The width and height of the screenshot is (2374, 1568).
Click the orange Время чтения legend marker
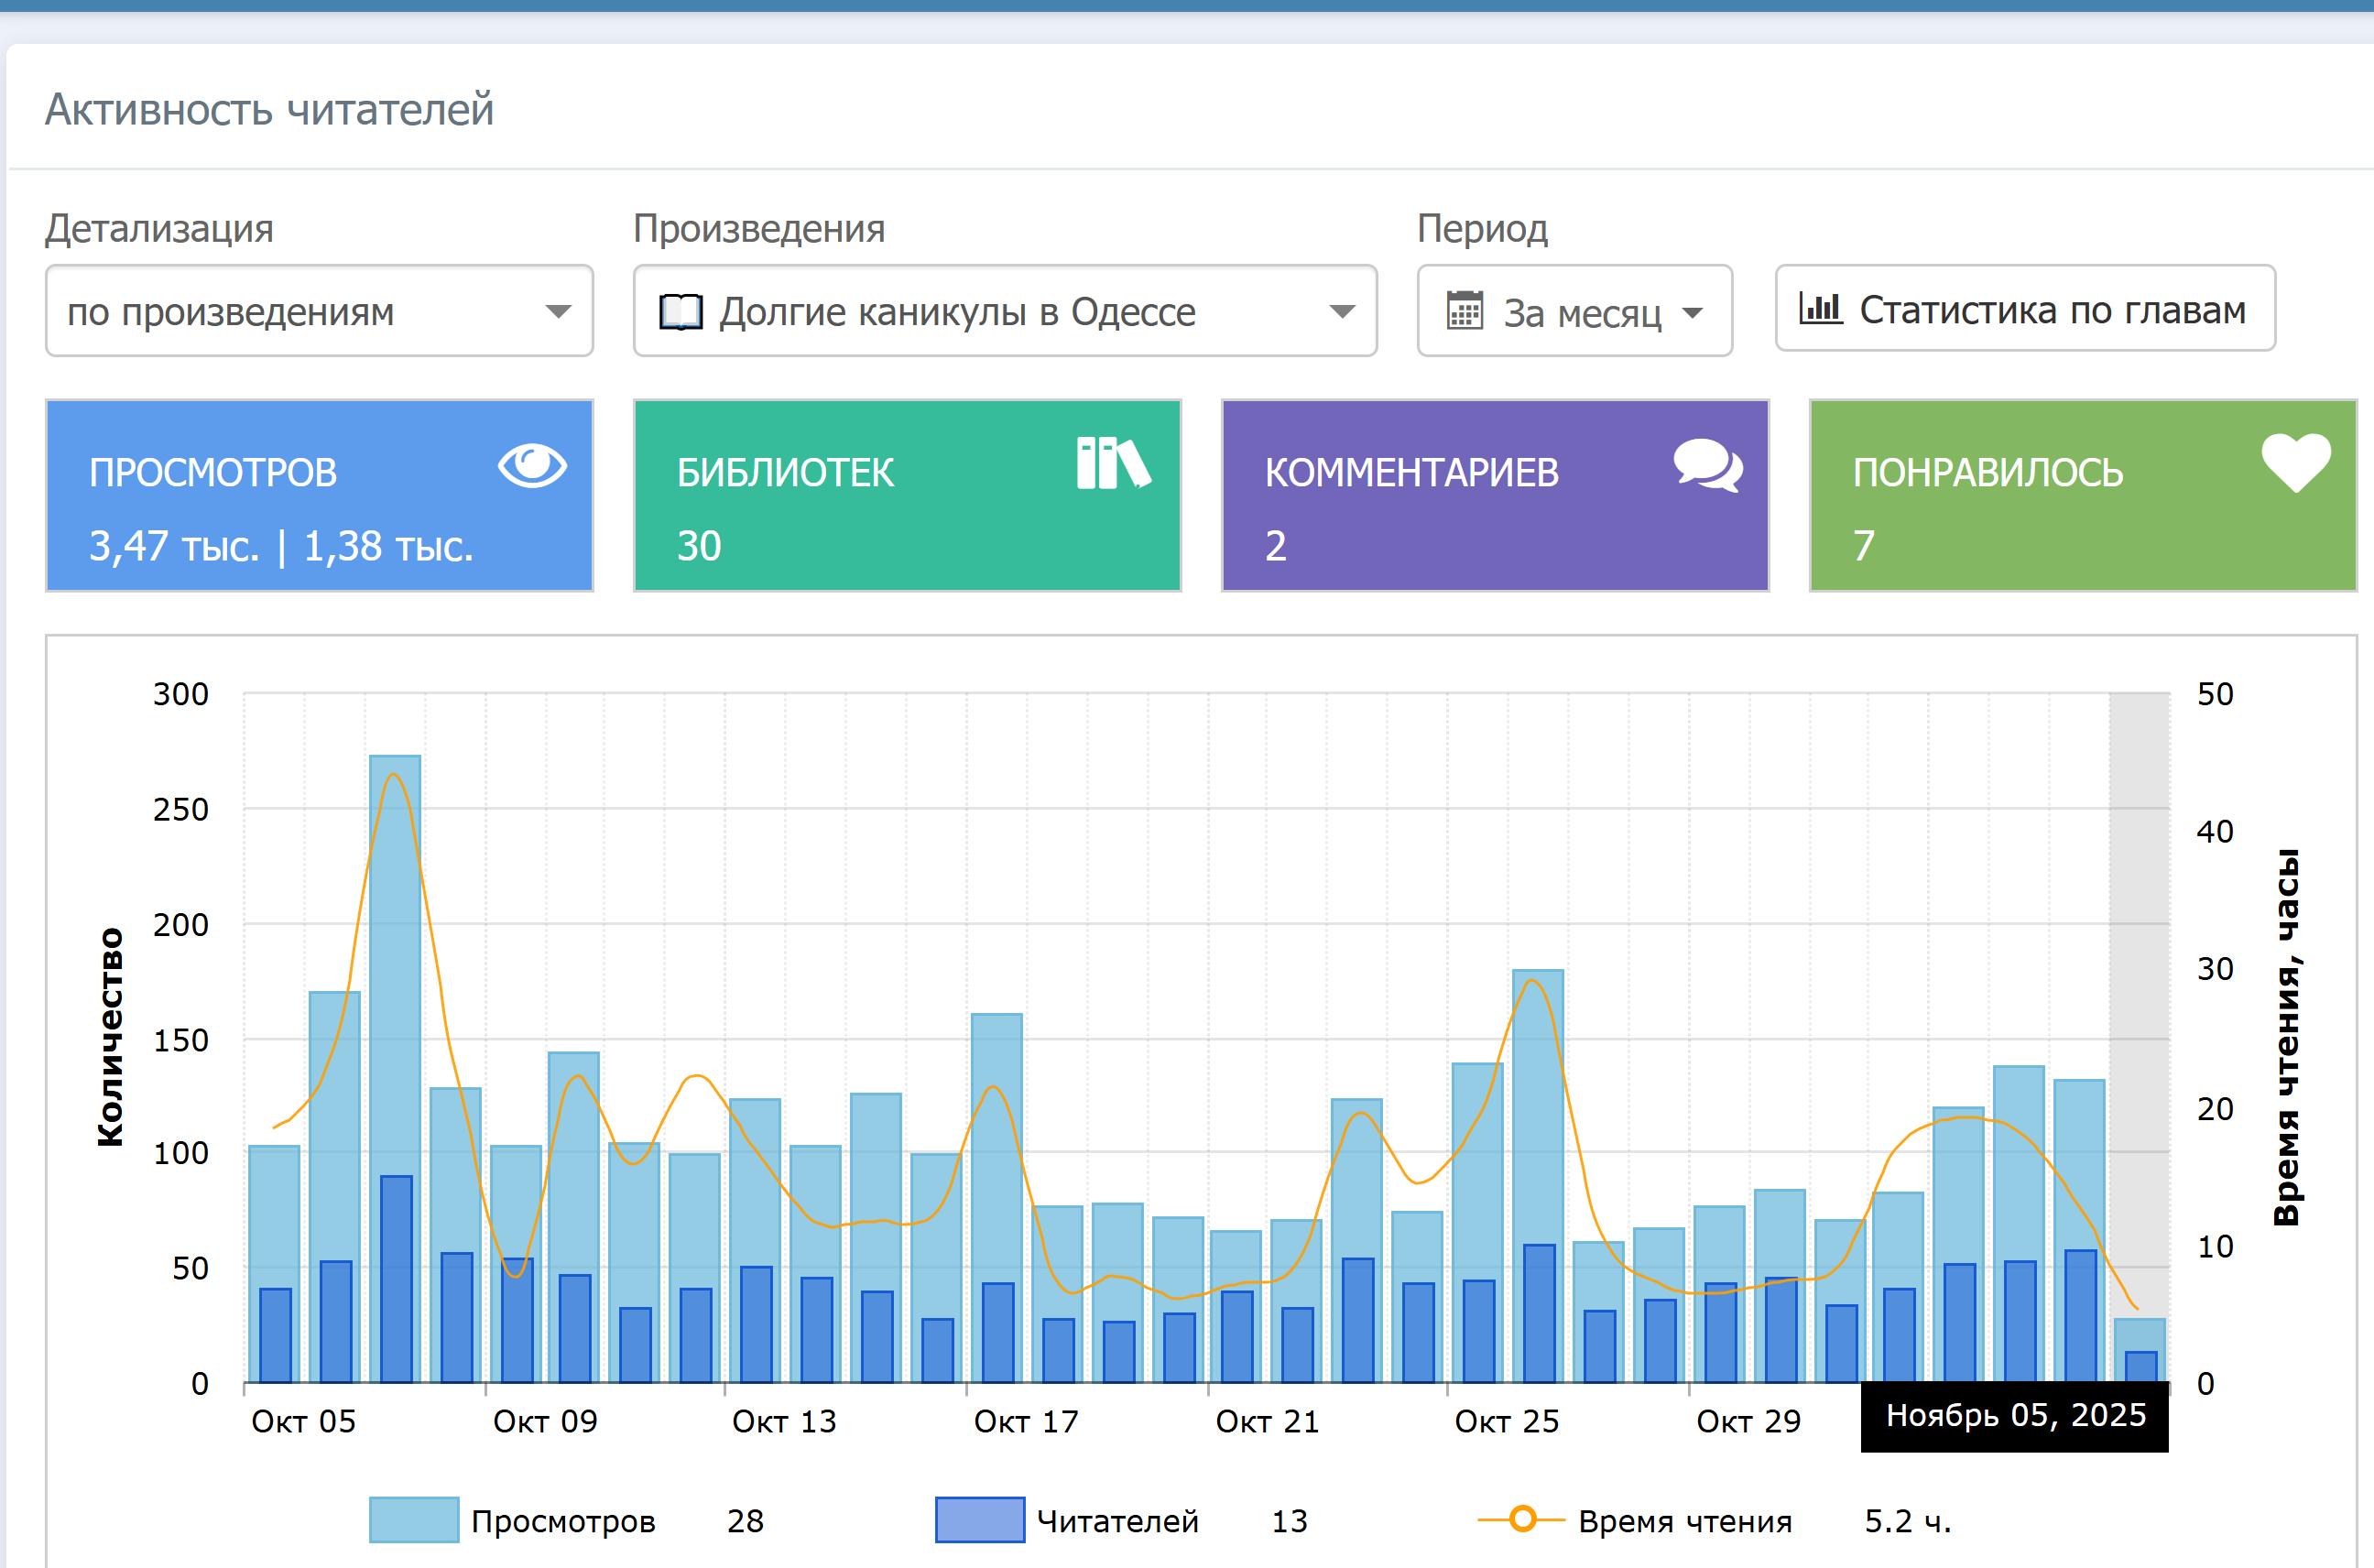tap(1521, 1519)
